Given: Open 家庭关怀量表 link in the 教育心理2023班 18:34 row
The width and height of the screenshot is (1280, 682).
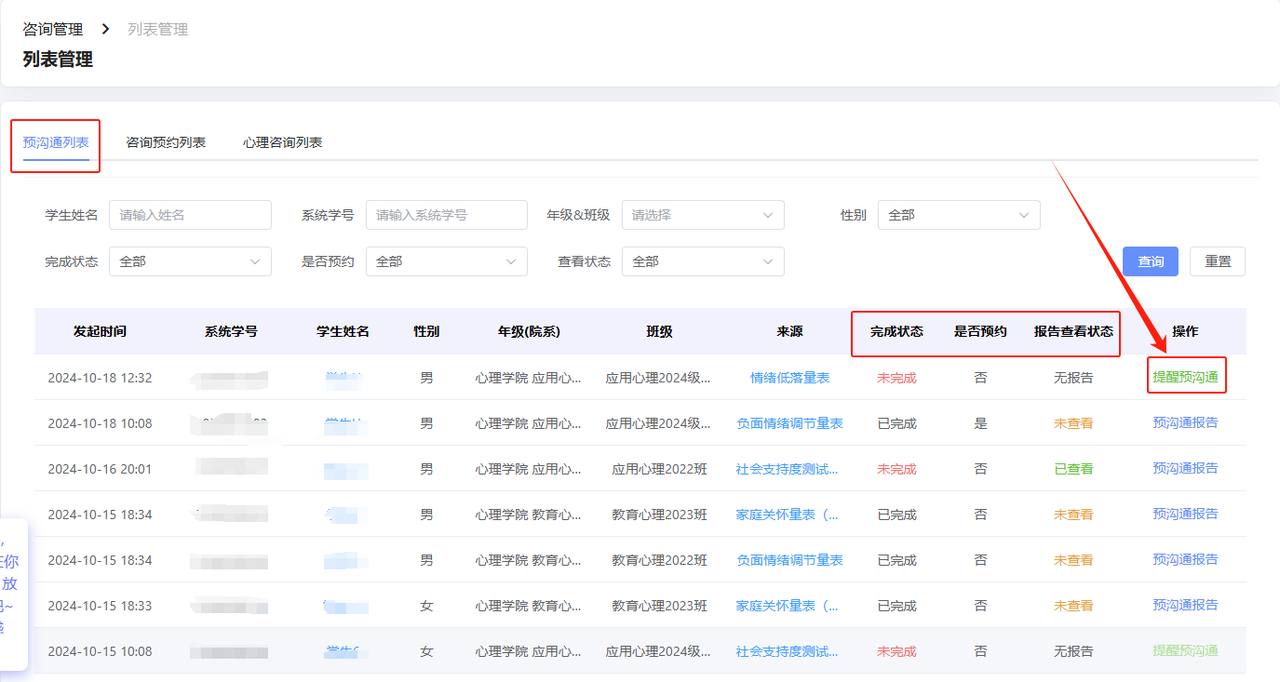Looking at the screenshot, I should click(x=788, y=515).
